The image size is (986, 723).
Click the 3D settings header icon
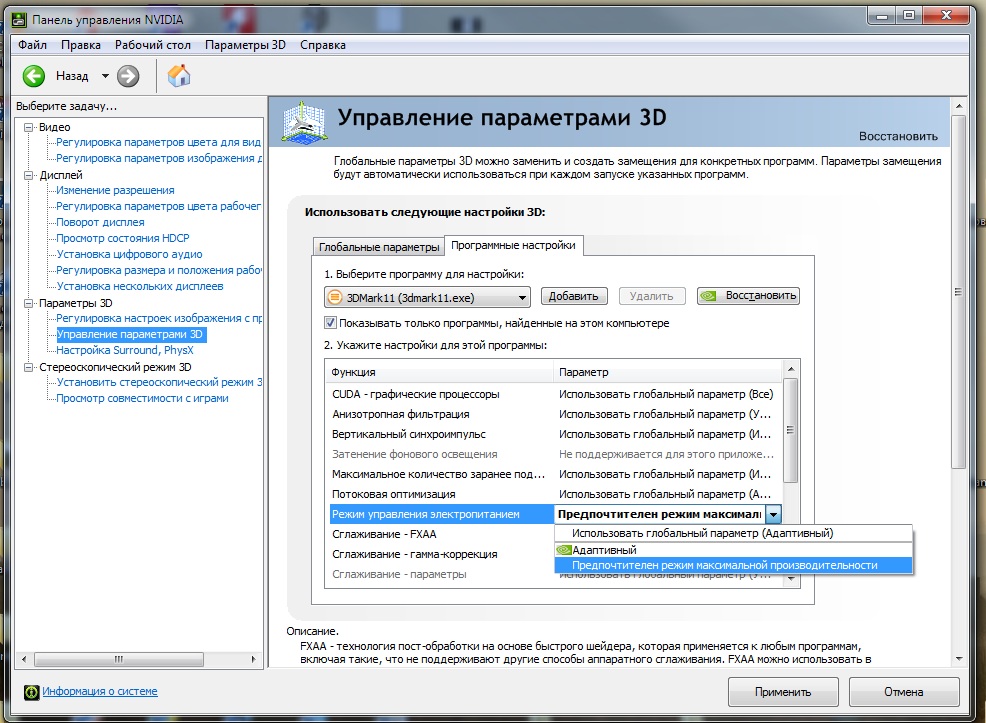point(304,125)
